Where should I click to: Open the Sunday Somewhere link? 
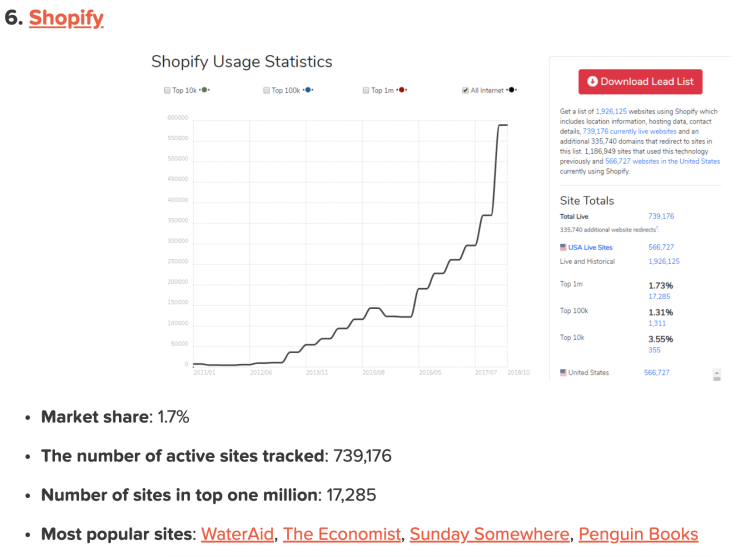pos(489,534)
